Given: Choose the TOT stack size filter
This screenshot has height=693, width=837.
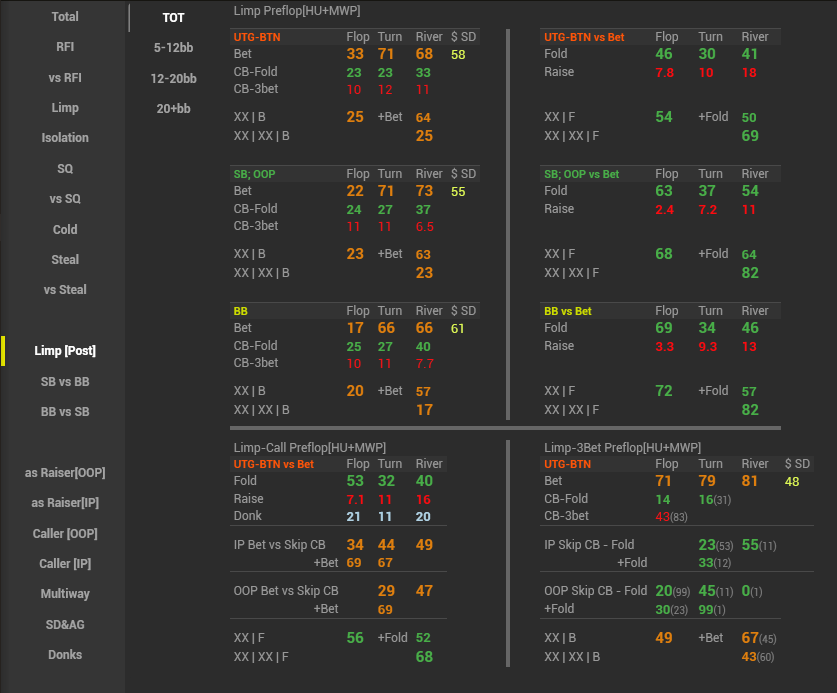Looking at the screenshot, I should point(174,18).
